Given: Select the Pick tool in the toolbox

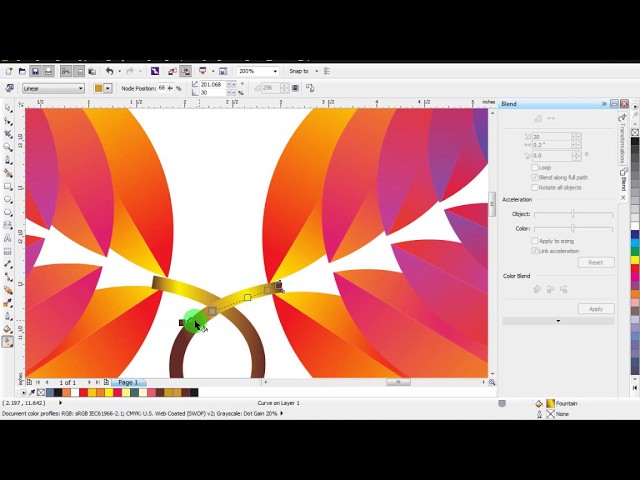Looking at the screenshot, I should 8,108.
